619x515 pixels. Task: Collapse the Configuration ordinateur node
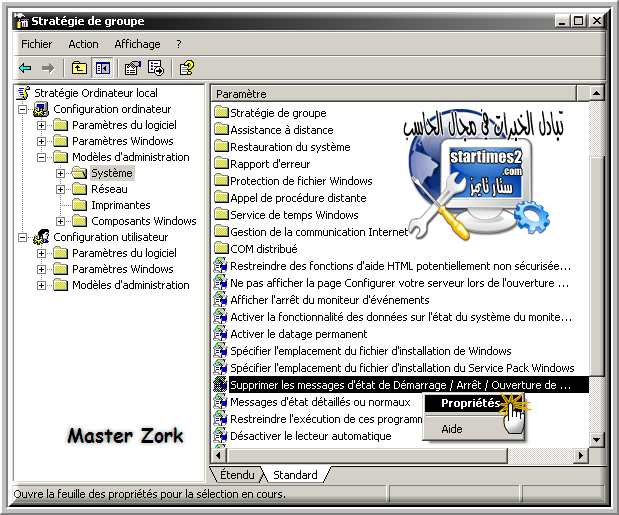[23, 109]
